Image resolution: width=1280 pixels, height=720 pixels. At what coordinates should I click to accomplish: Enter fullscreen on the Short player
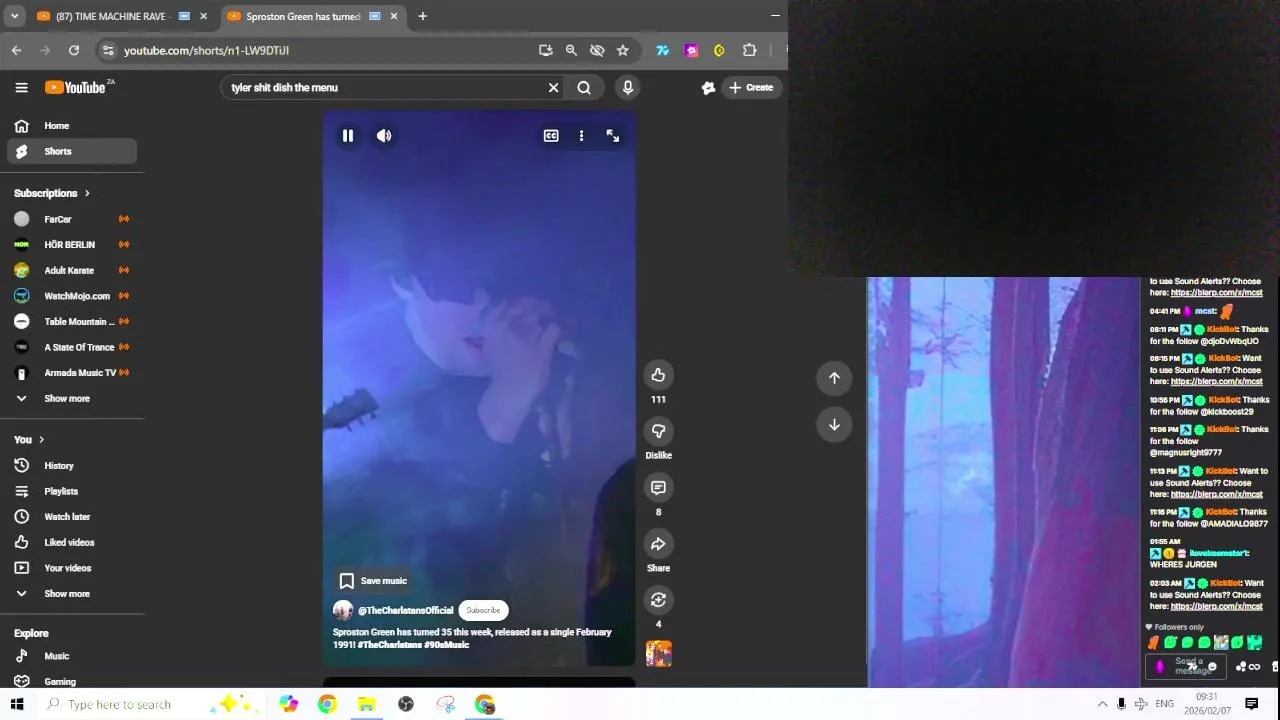tap(613, 136)
